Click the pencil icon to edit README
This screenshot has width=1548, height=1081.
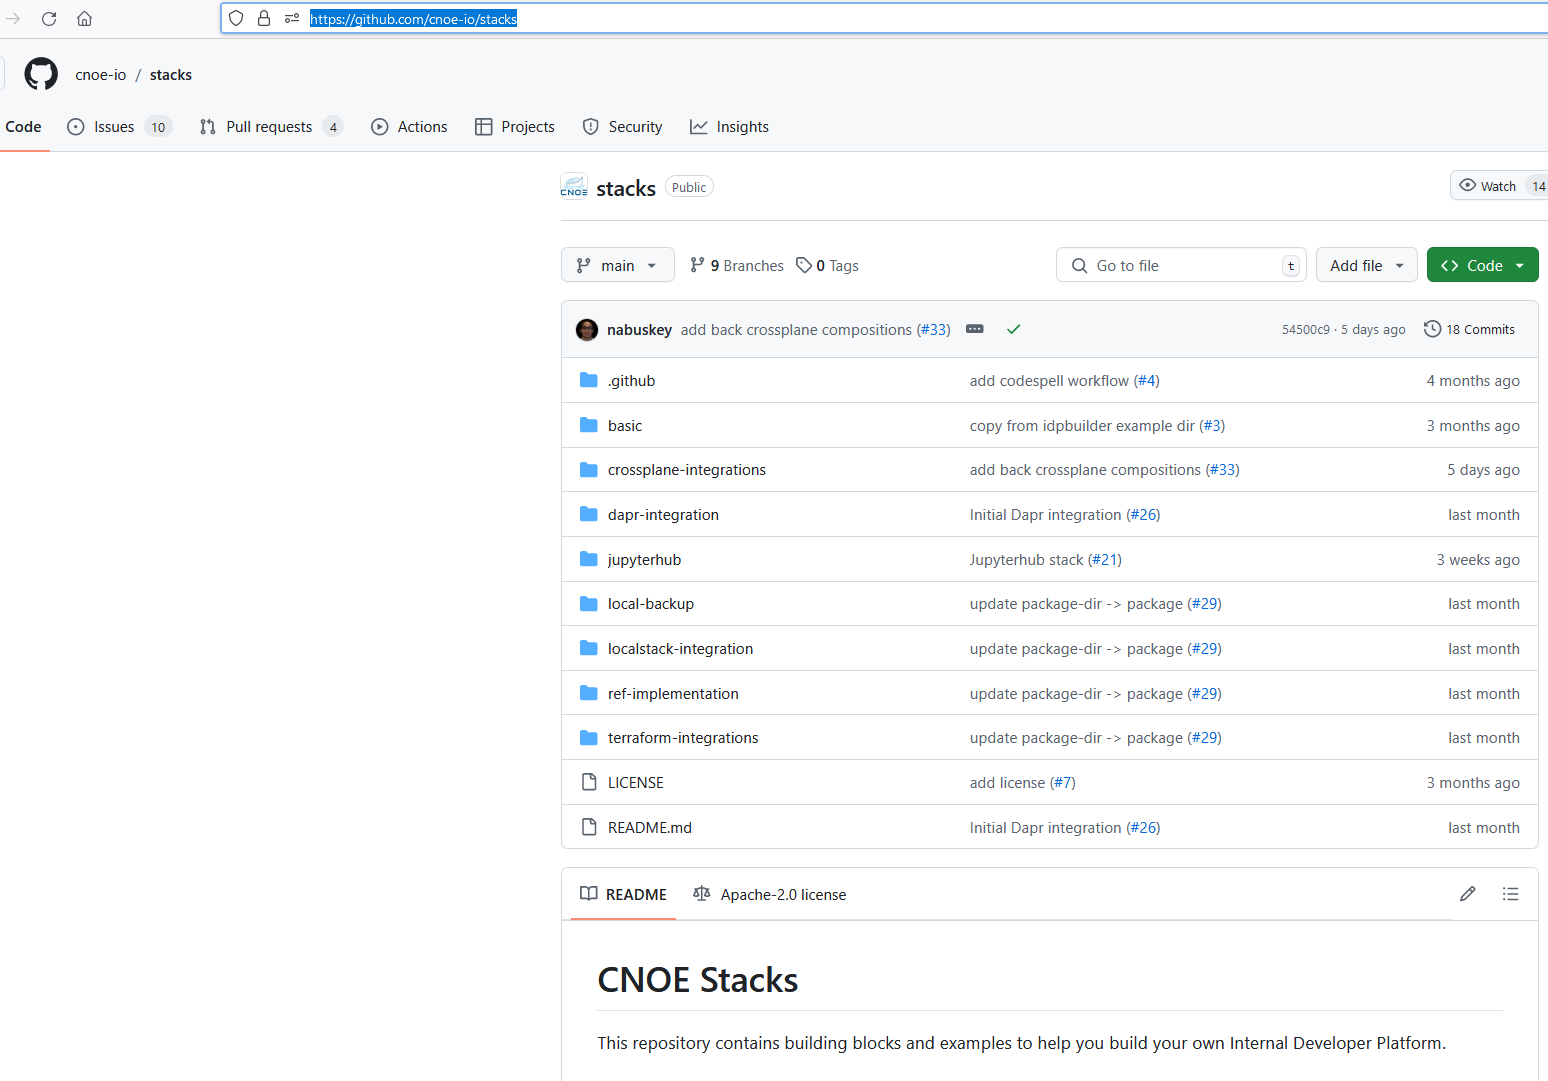point(1467,894)
